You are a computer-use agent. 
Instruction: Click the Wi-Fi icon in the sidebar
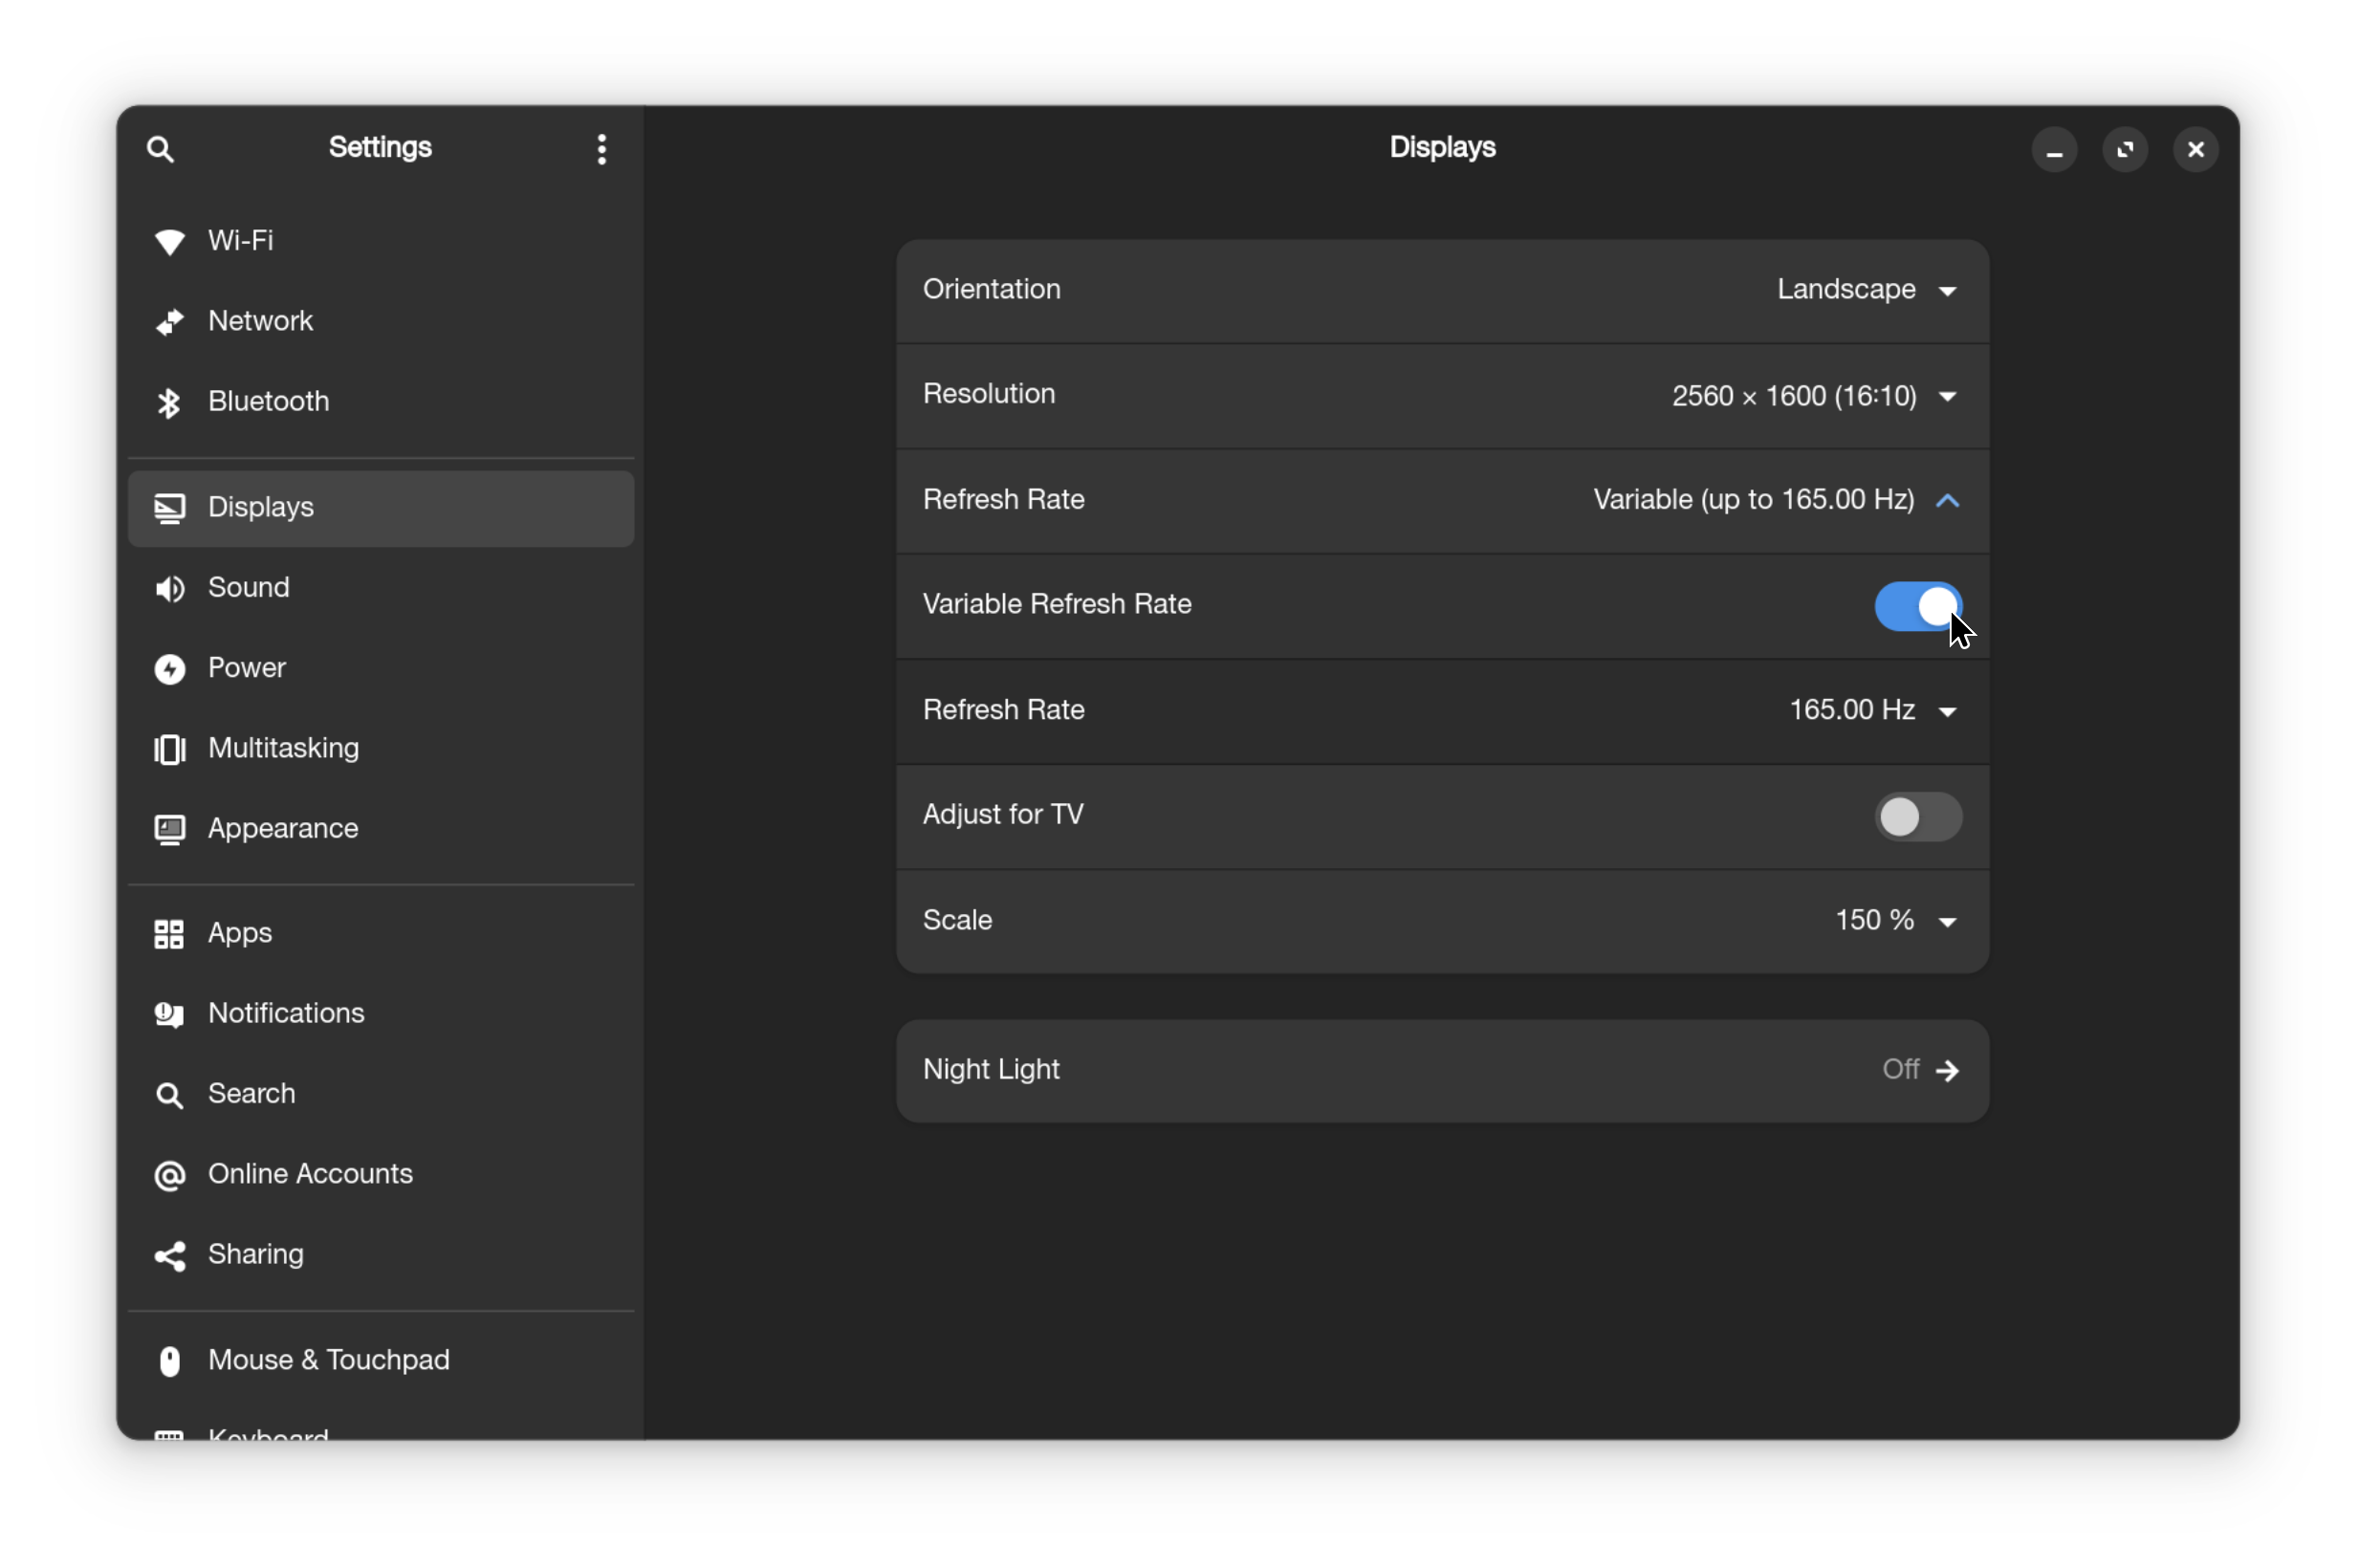click(x=170, y=241)
